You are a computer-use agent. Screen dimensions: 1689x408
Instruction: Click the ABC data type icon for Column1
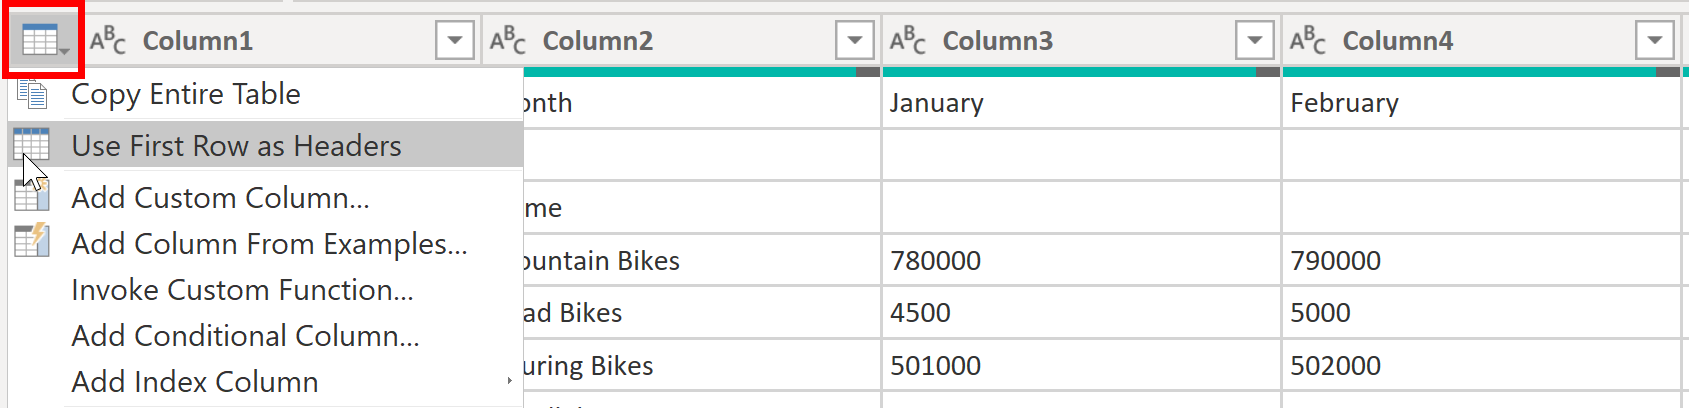108,41
